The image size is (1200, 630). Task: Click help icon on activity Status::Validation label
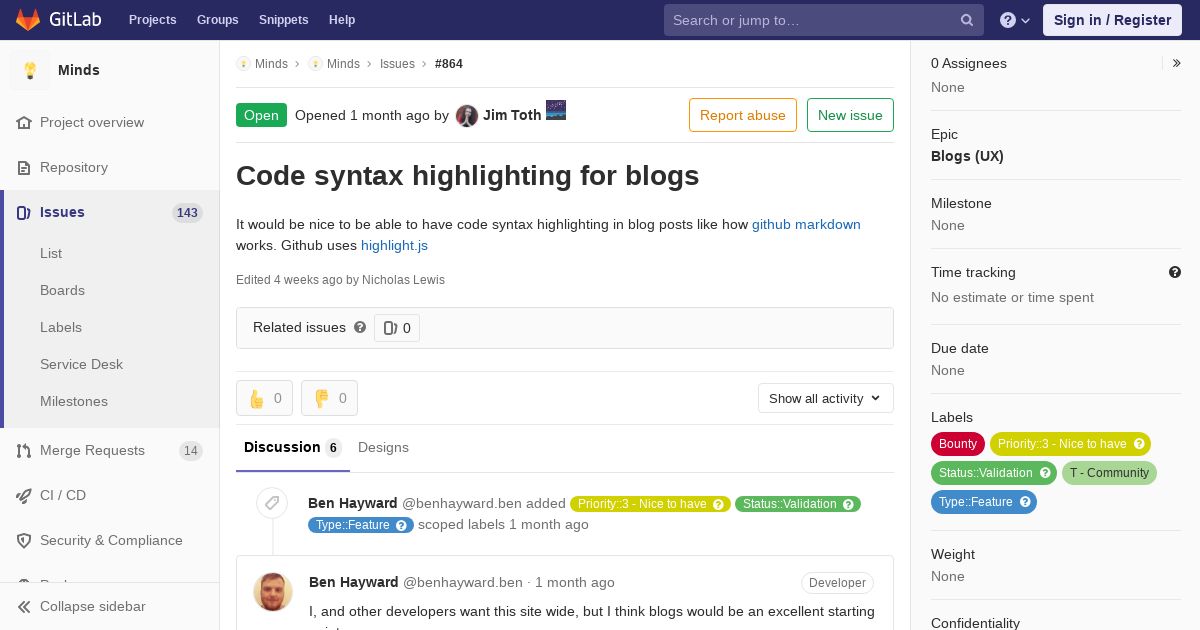[849, 504]
